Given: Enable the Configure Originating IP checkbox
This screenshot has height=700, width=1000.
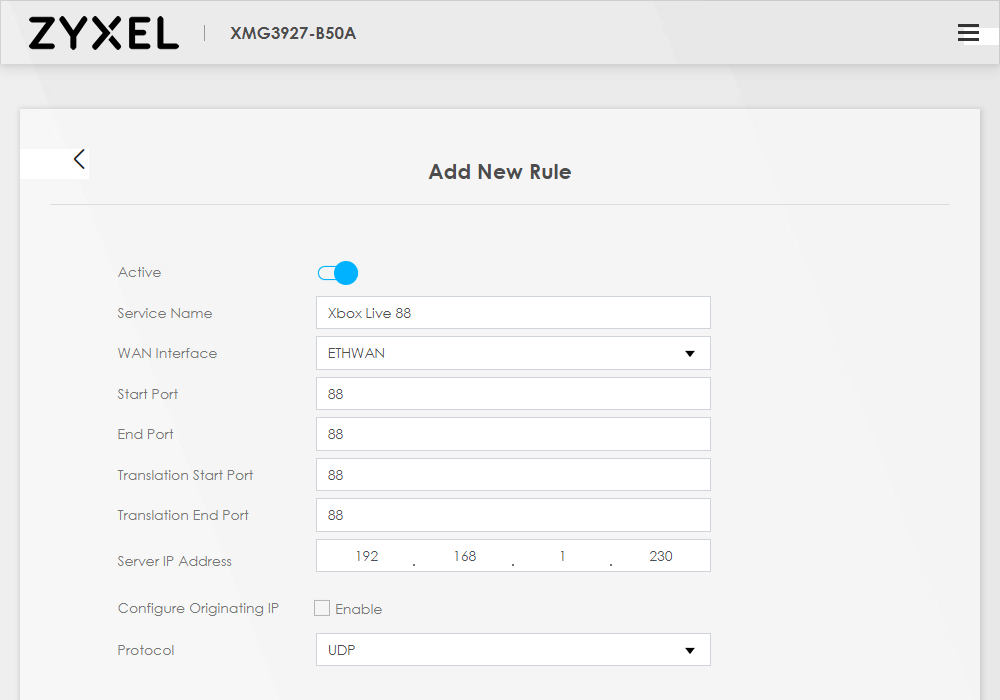Looking at the screenshot, I should (322, 608).
